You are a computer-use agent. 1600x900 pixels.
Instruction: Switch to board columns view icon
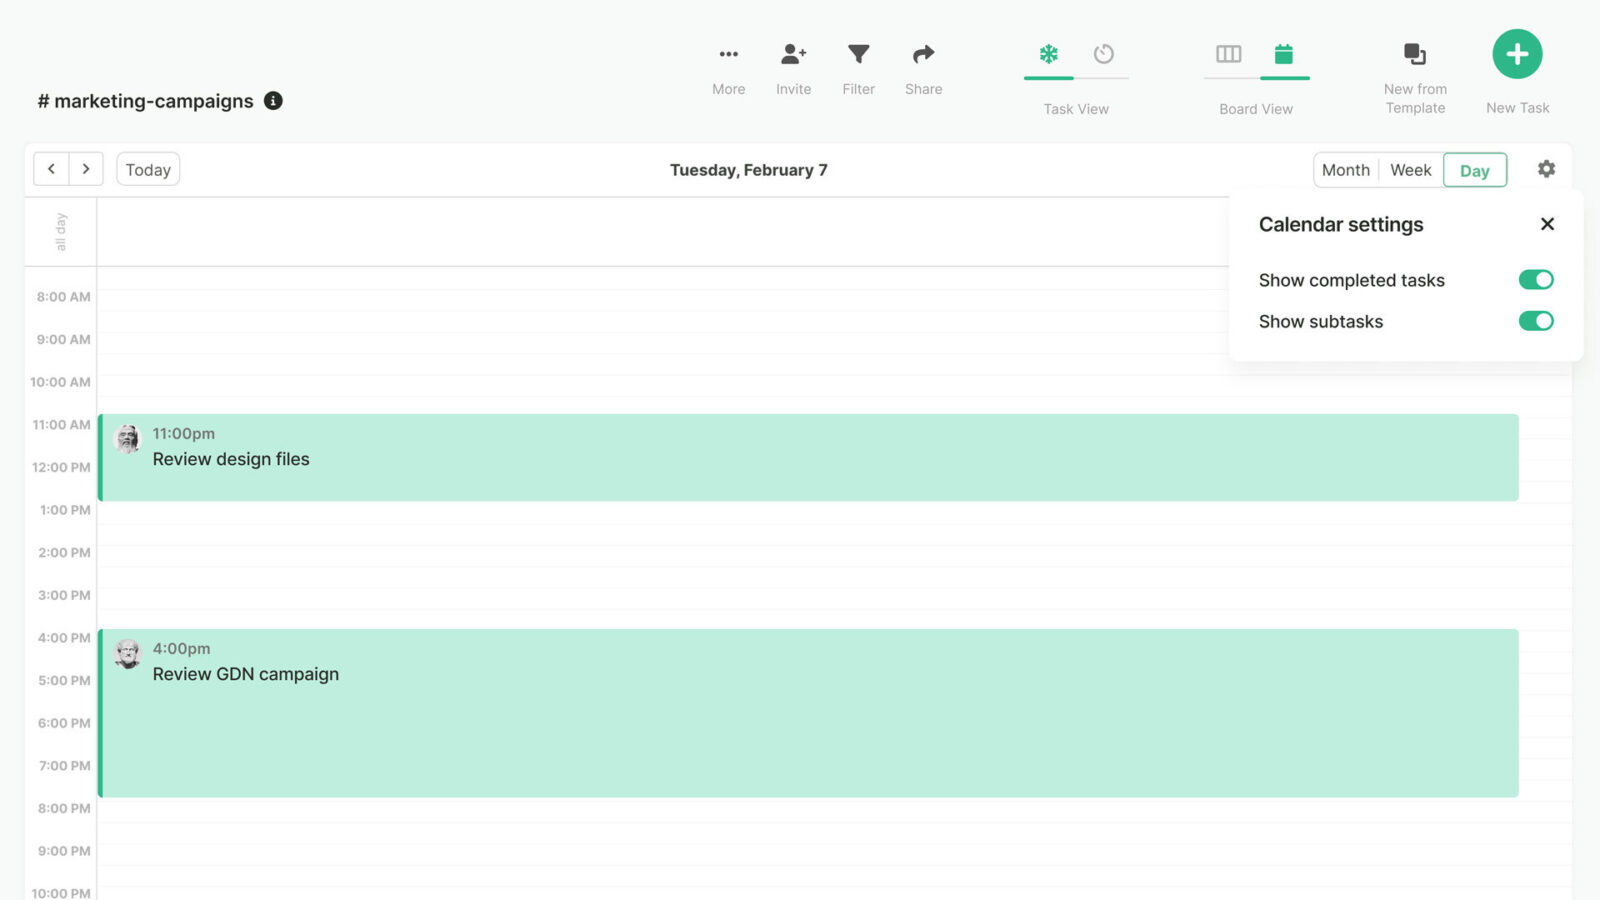point(1228,54)
